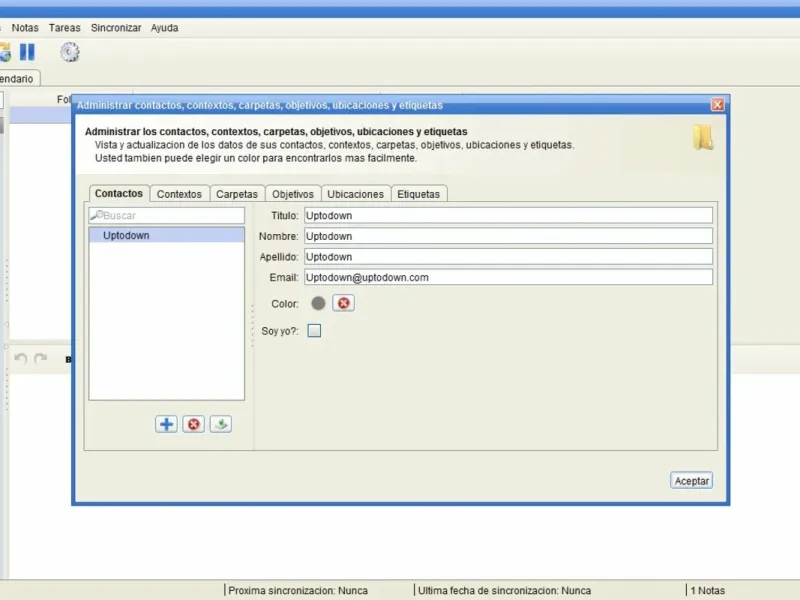
Task: Open the Notas menu
Action: [x=25, y=28]
